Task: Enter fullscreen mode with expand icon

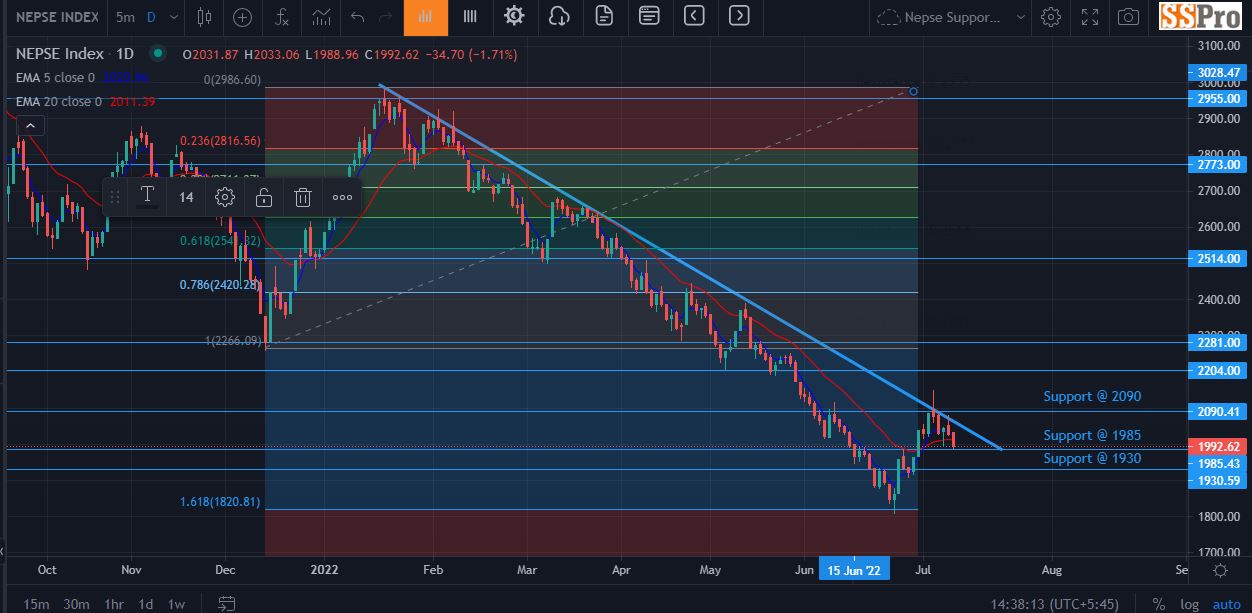Action: click(x=1089, y=17)
